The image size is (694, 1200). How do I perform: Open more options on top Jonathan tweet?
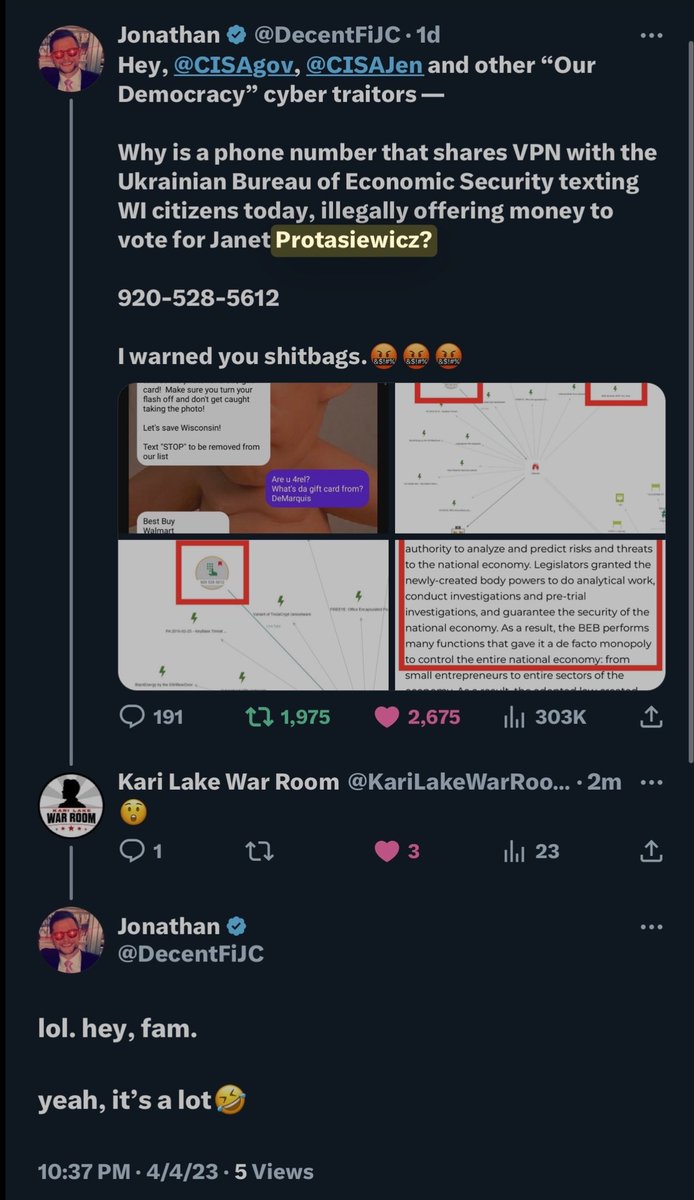coord(651,35)
